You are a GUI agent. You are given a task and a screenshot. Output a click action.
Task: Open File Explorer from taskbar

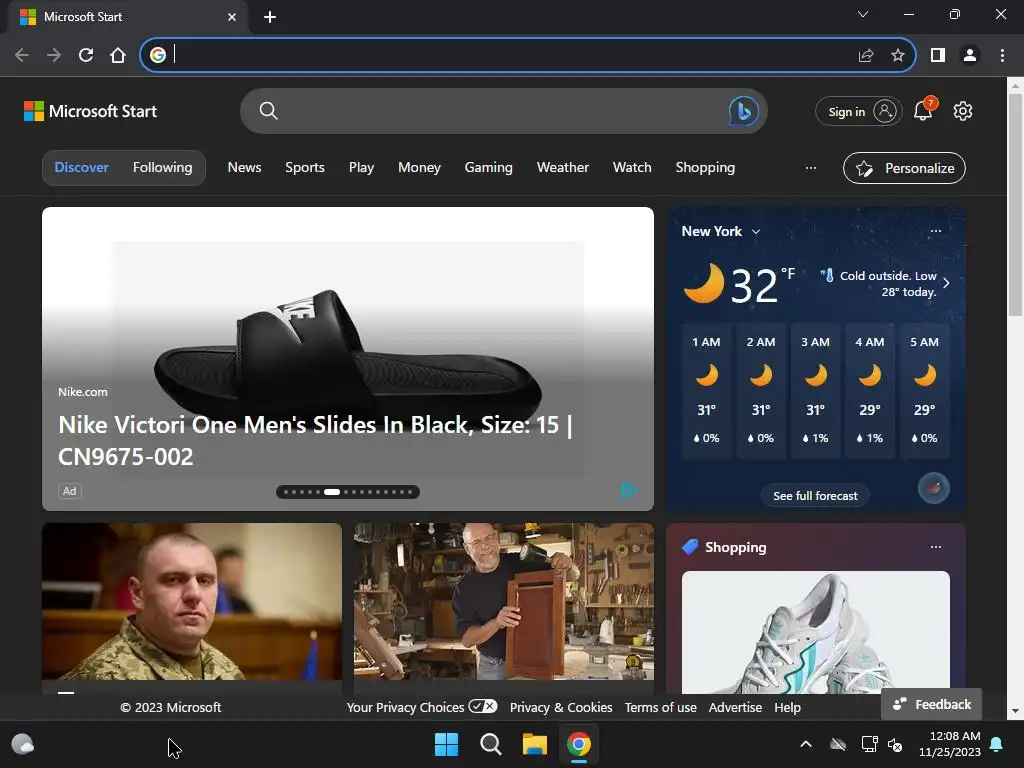(534, 744)
